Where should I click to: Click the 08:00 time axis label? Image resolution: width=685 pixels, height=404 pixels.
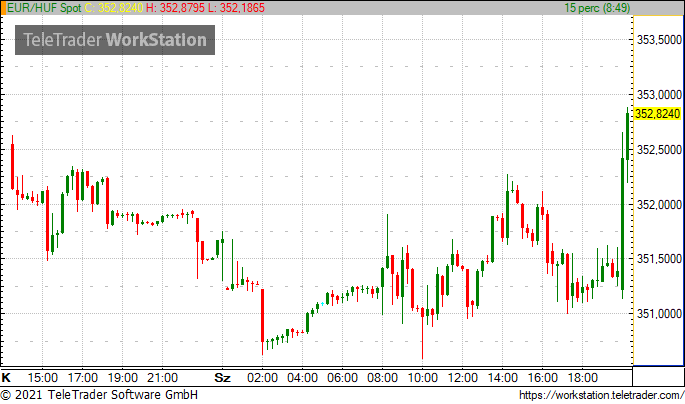coord(383,377)
